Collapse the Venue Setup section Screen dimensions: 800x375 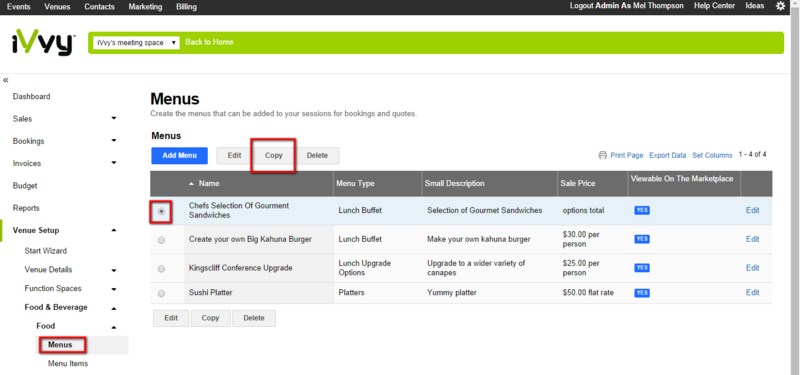(113, 231)
